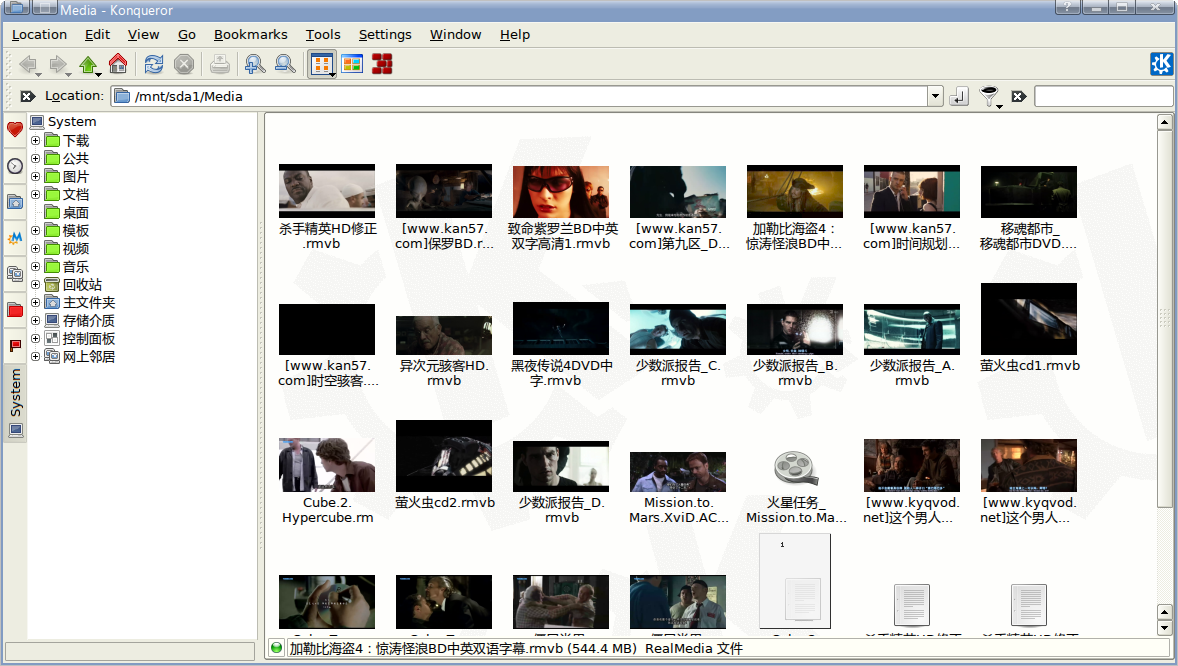Screen dimensions: 1178x666
Task: Expand the 视频 folder node
Action: click(35, 249)
